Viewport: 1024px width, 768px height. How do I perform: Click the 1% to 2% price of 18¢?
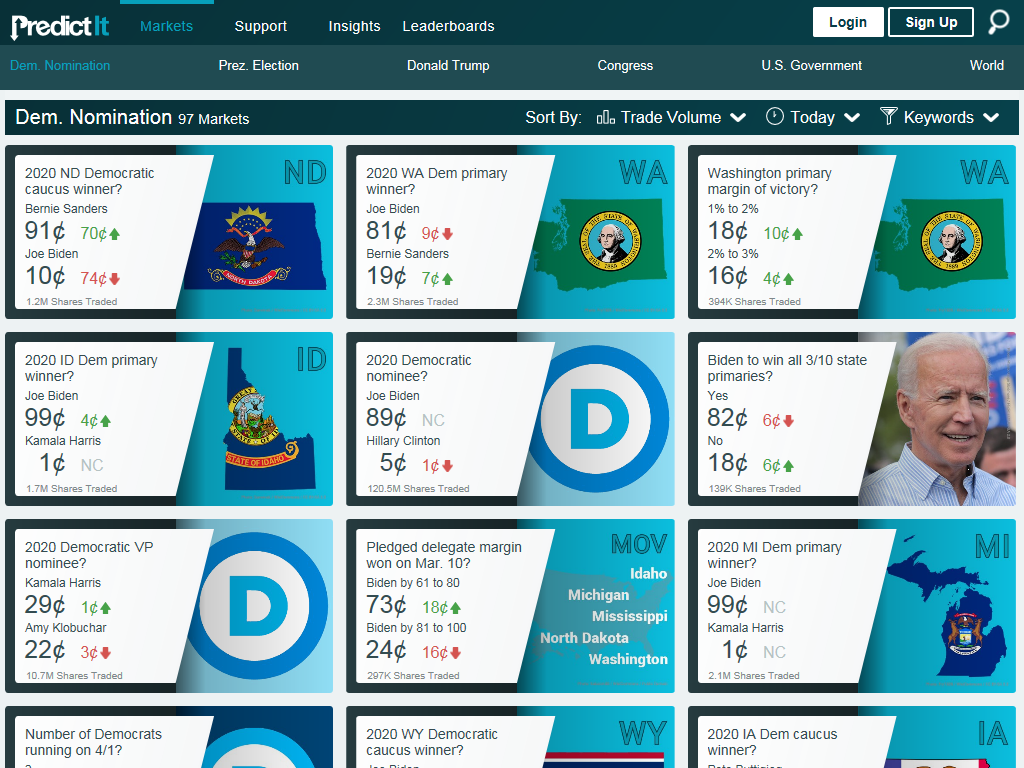pyautogui.click(x=728, y=231)
